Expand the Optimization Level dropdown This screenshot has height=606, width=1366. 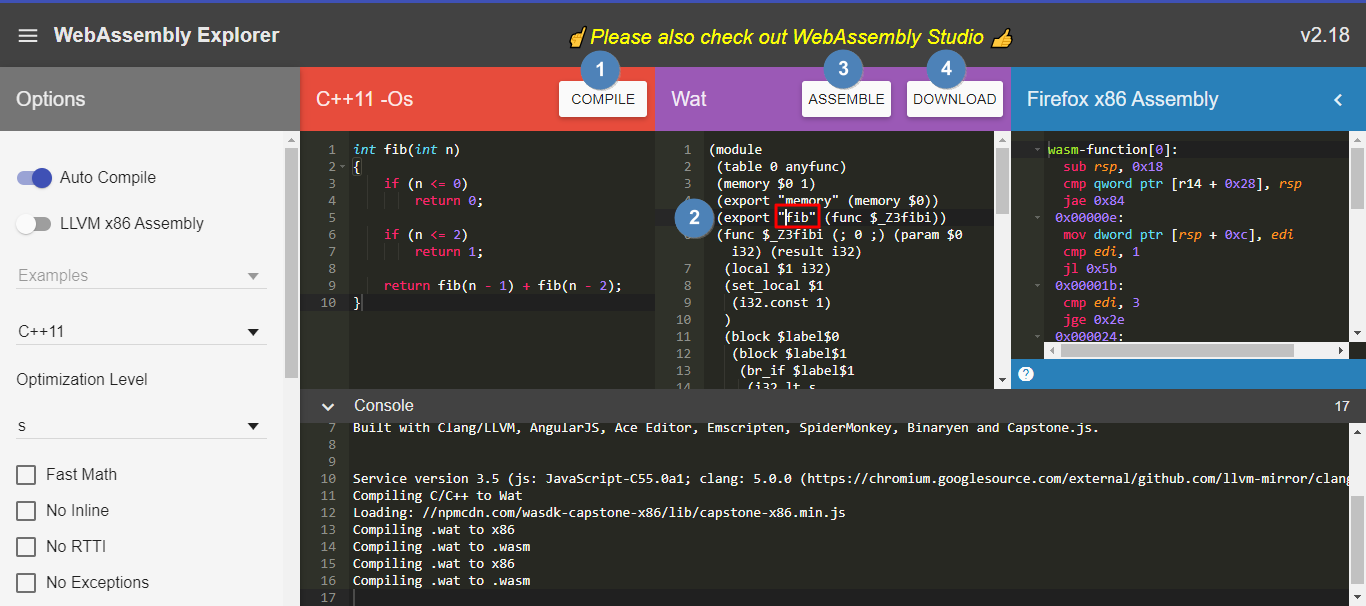coord(141,427)
